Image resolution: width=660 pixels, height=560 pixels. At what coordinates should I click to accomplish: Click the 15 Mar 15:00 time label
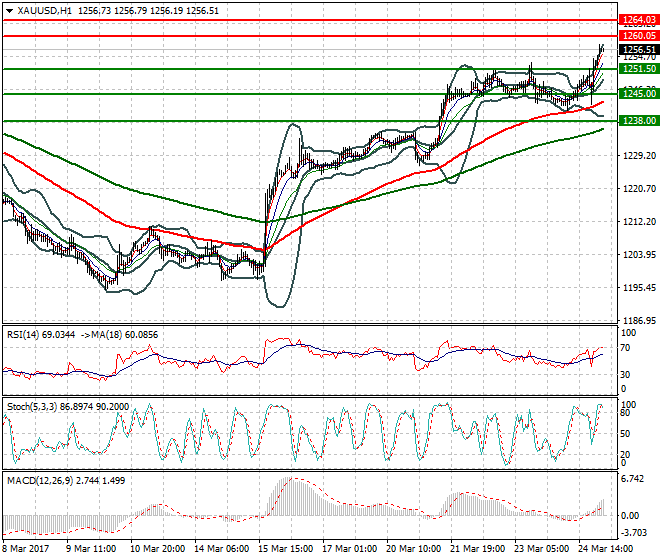(285, 549)
